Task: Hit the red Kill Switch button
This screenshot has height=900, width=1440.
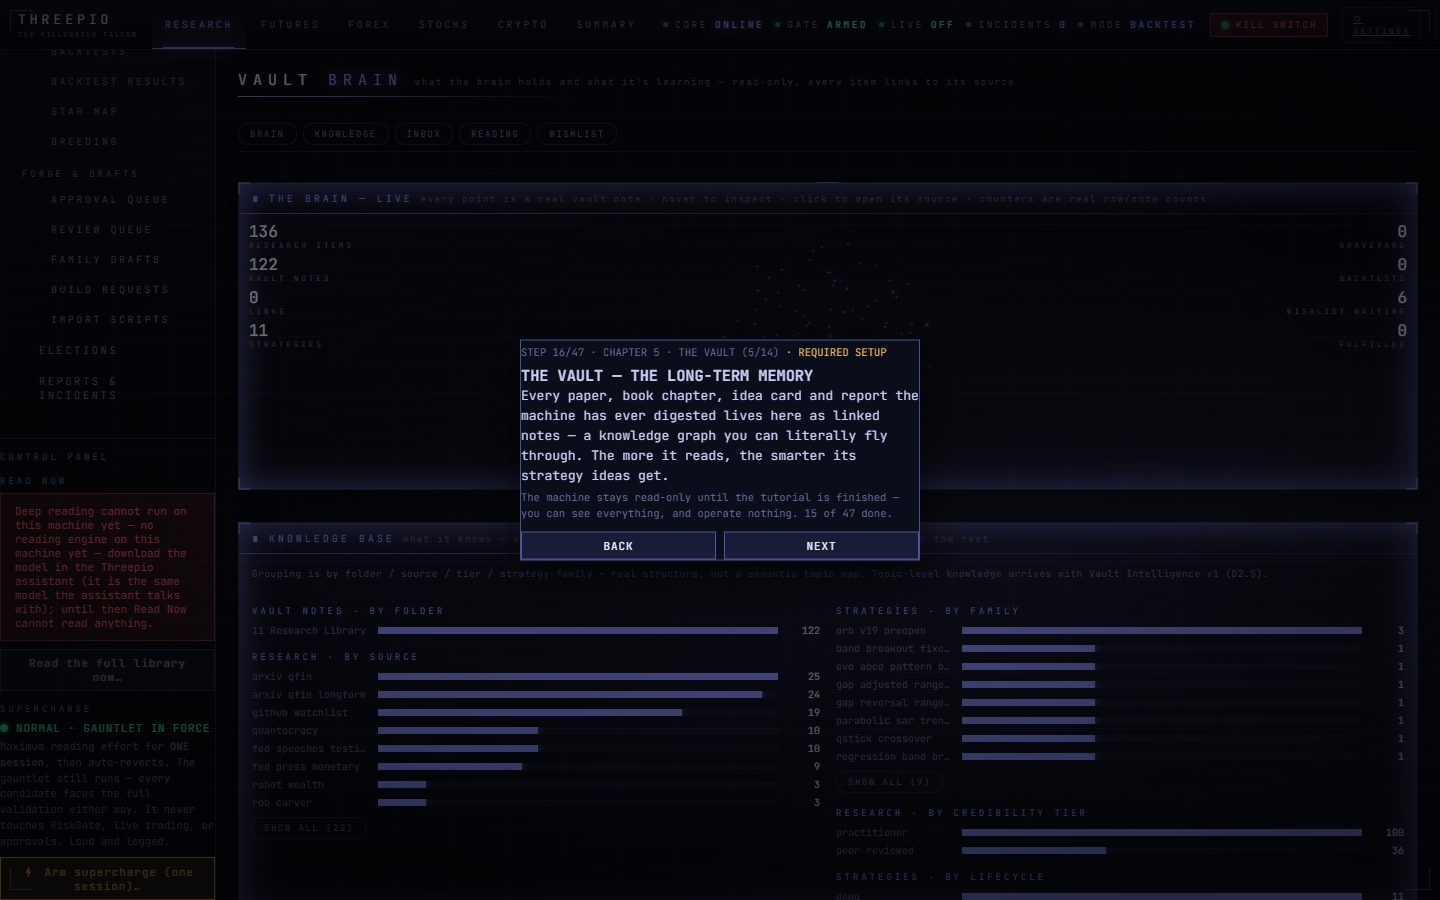Action: pos(1268,25)
